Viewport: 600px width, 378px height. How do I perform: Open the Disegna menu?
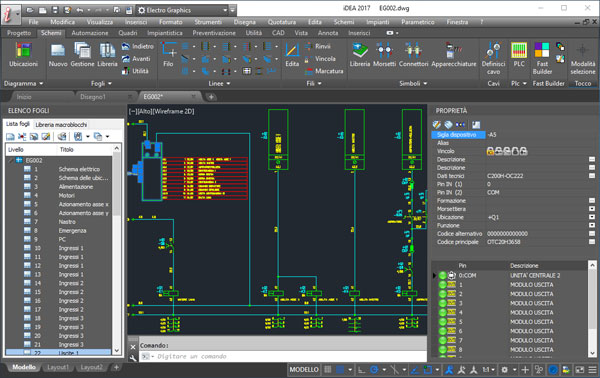(x=245, y=22)
